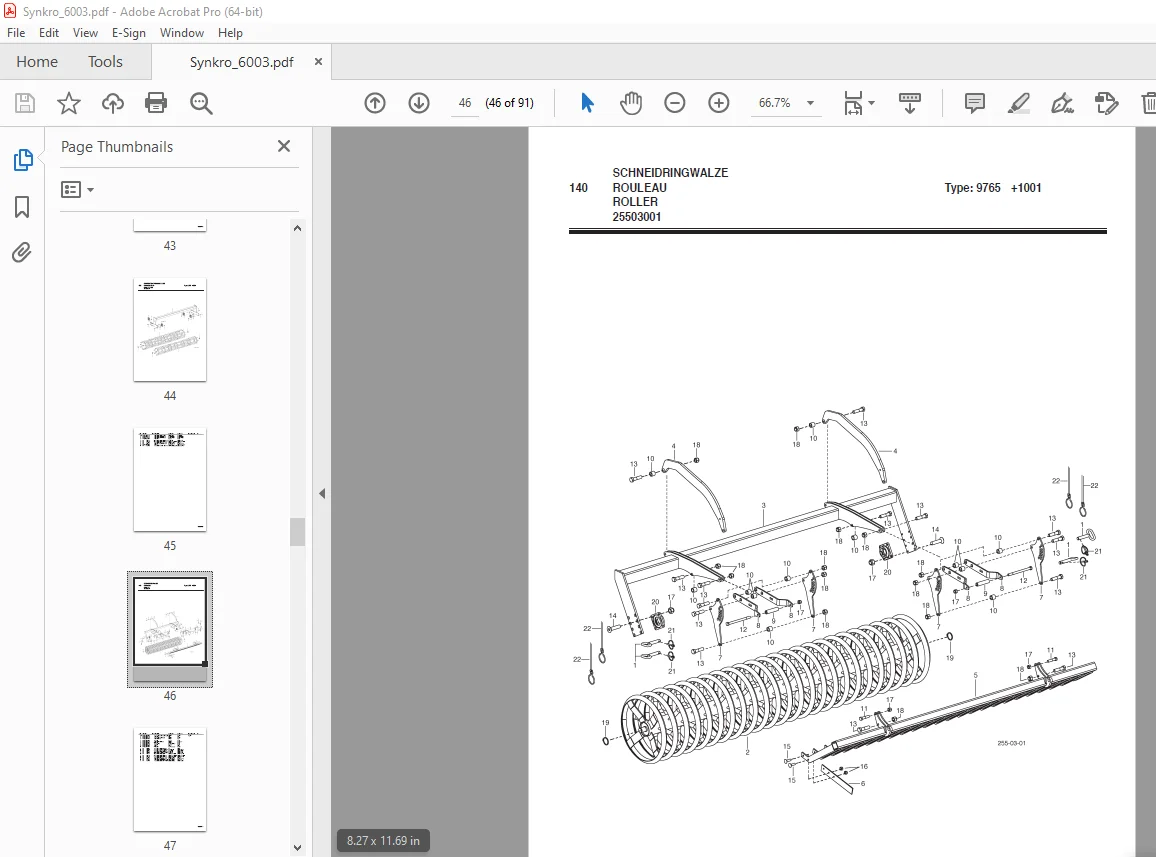Viewport: 1156px width, 857px height.
Task: Expand the fit page options arrow
Action: (871, 103)
